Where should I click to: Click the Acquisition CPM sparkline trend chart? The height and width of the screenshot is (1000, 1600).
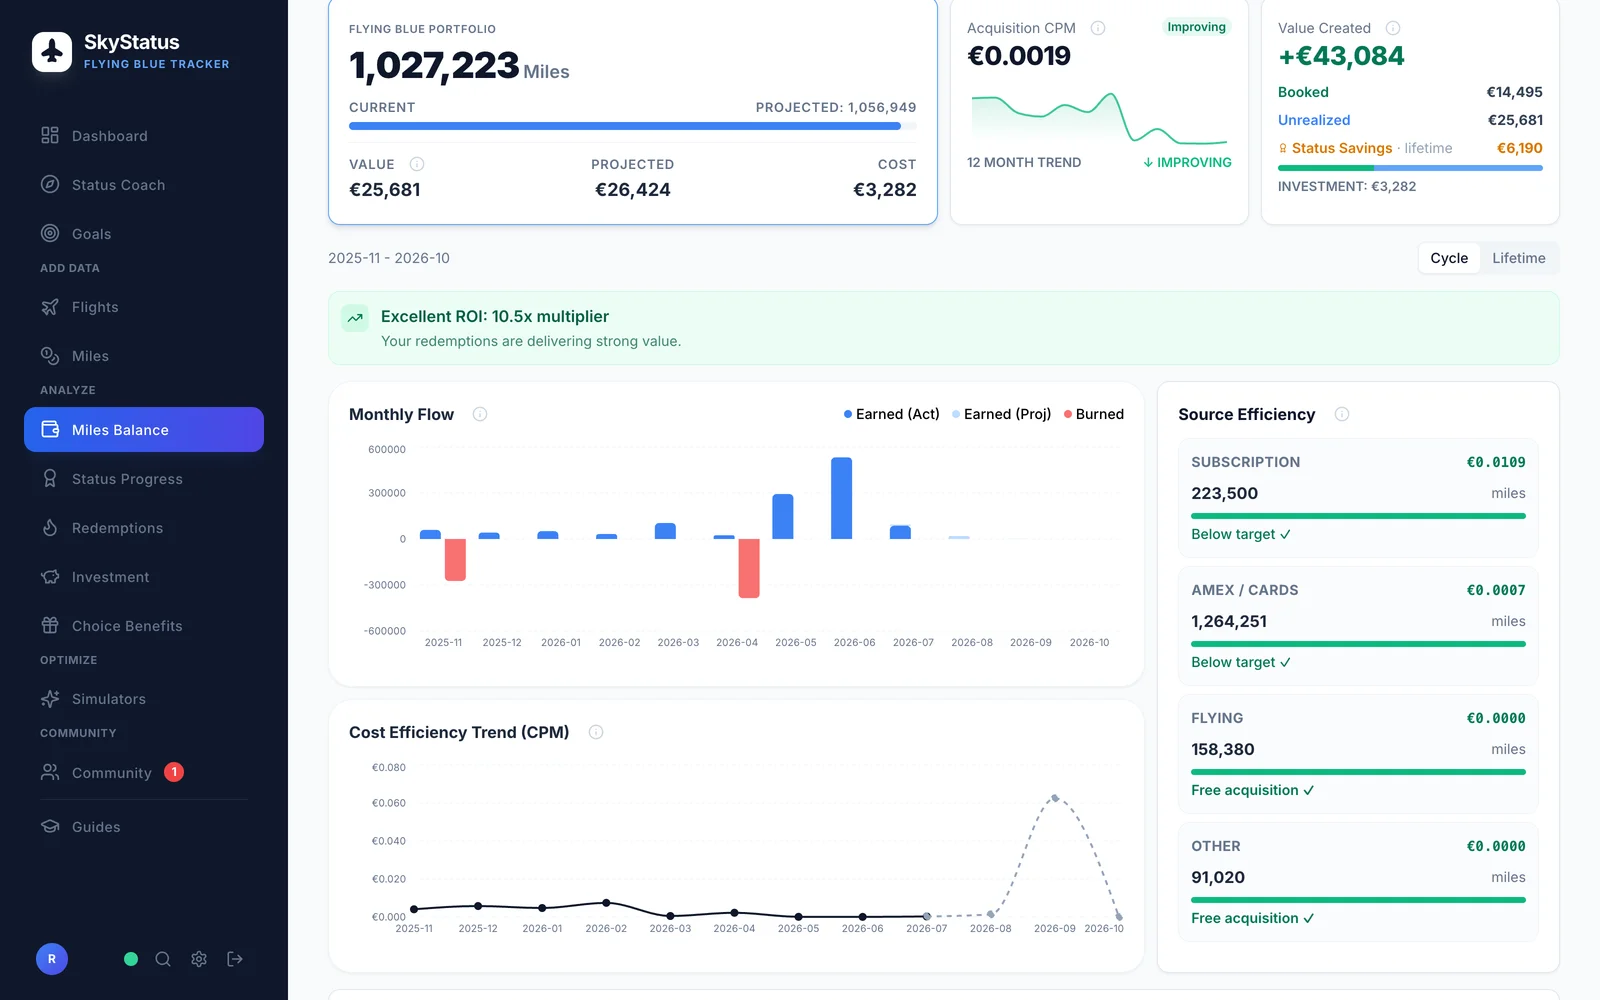[1099, 118]
